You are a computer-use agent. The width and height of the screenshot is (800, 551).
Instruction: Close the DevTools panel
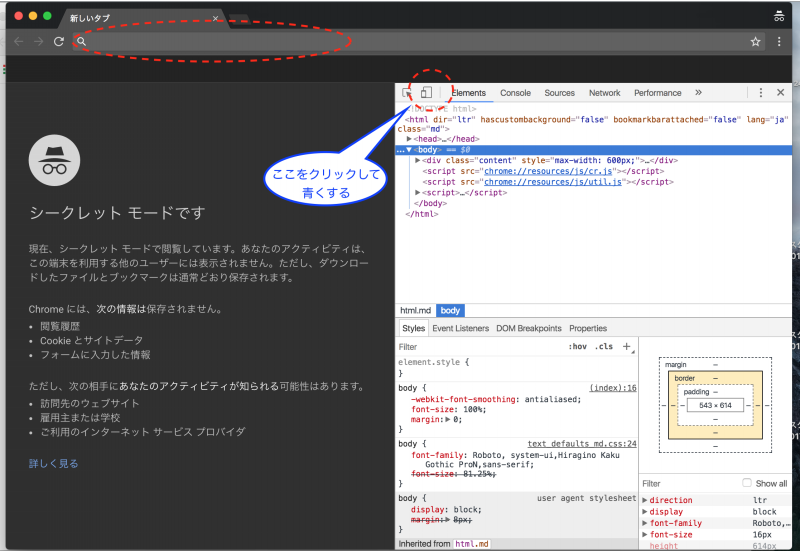click(x=781, y=92)
